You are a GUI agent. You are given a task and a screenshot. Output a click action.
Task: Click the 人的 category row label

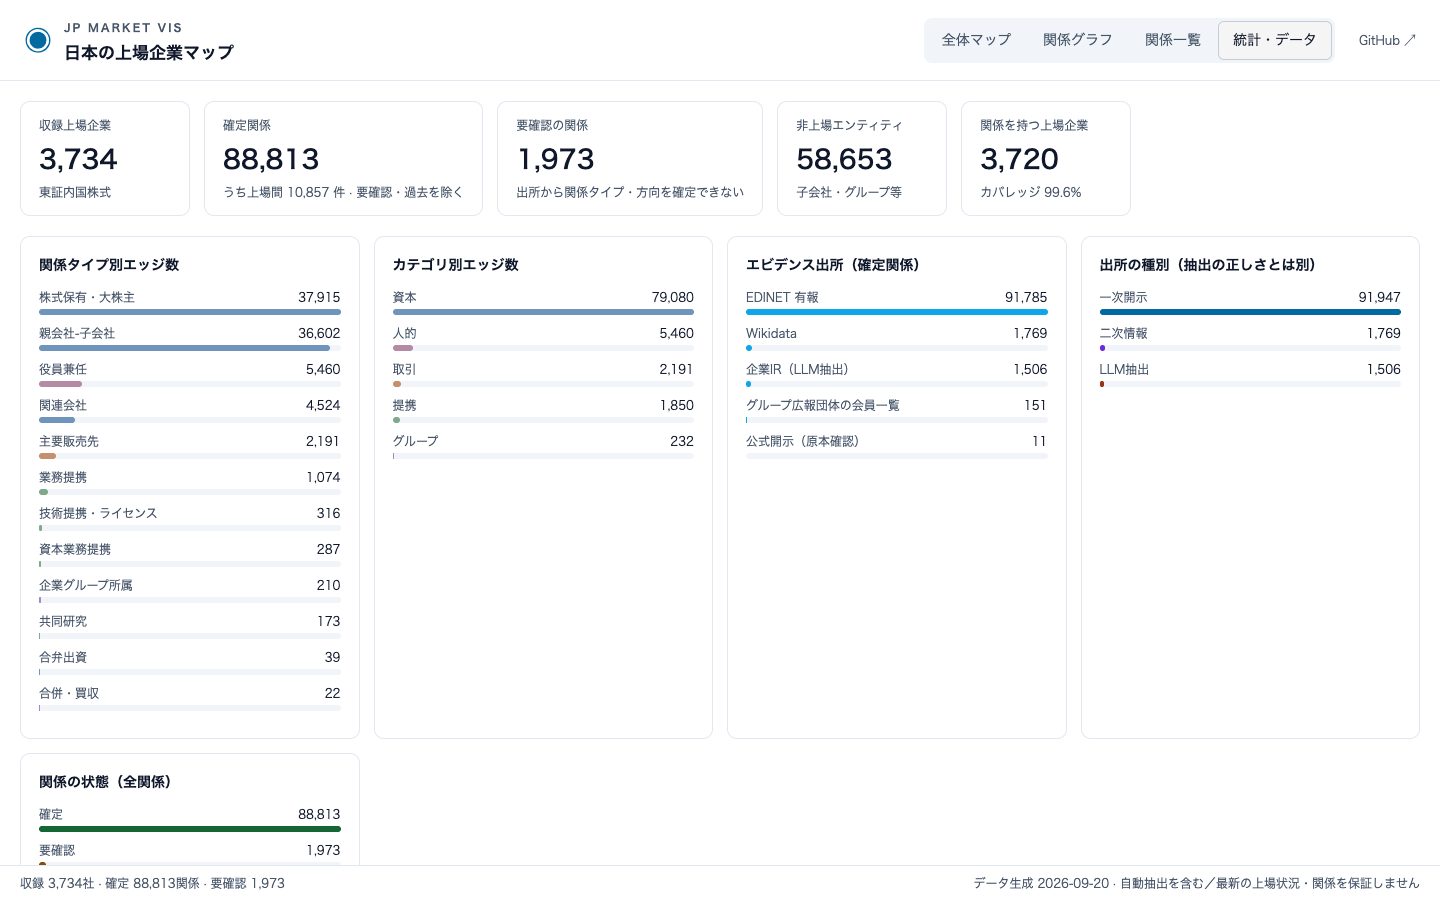click(x=405, y=333)
